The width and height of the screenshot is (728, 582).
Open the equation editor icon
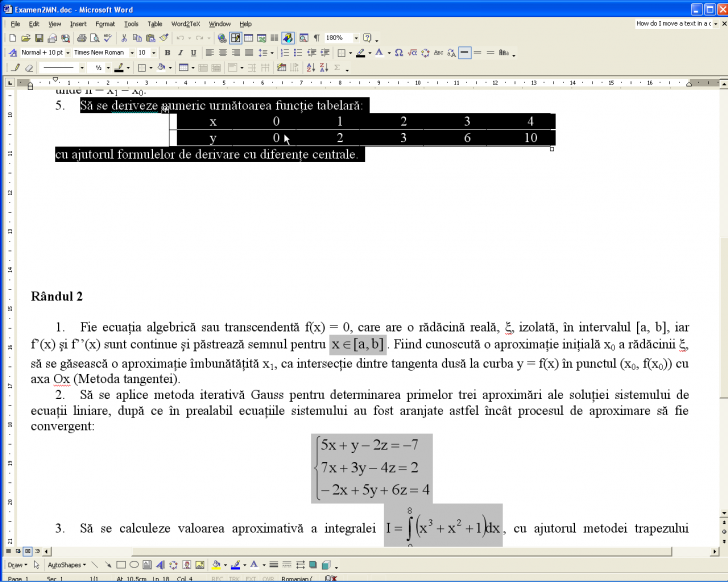(412, 53)
